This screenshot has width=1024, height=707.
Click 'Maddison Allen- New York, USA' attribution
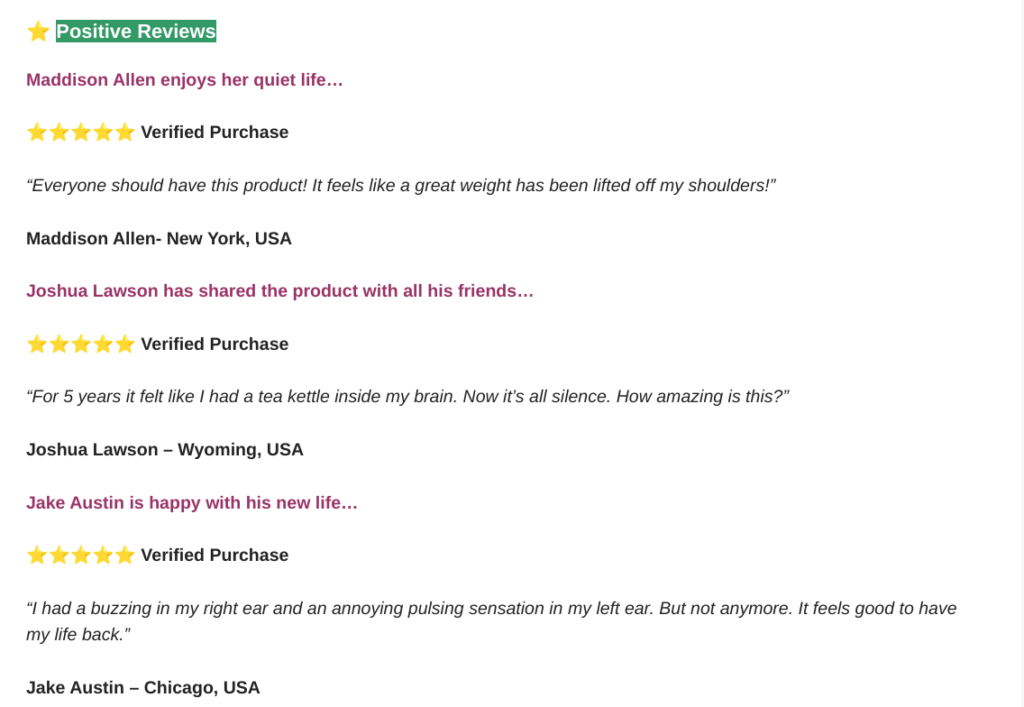pos(159,238)
